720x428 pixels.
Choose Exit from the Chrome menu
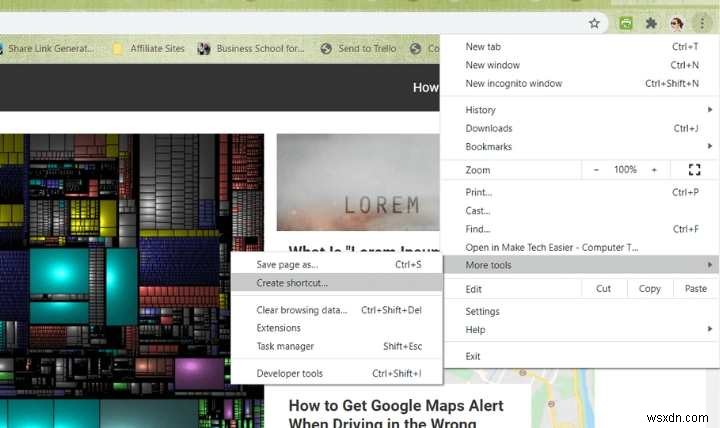click(x=579, y=356)
